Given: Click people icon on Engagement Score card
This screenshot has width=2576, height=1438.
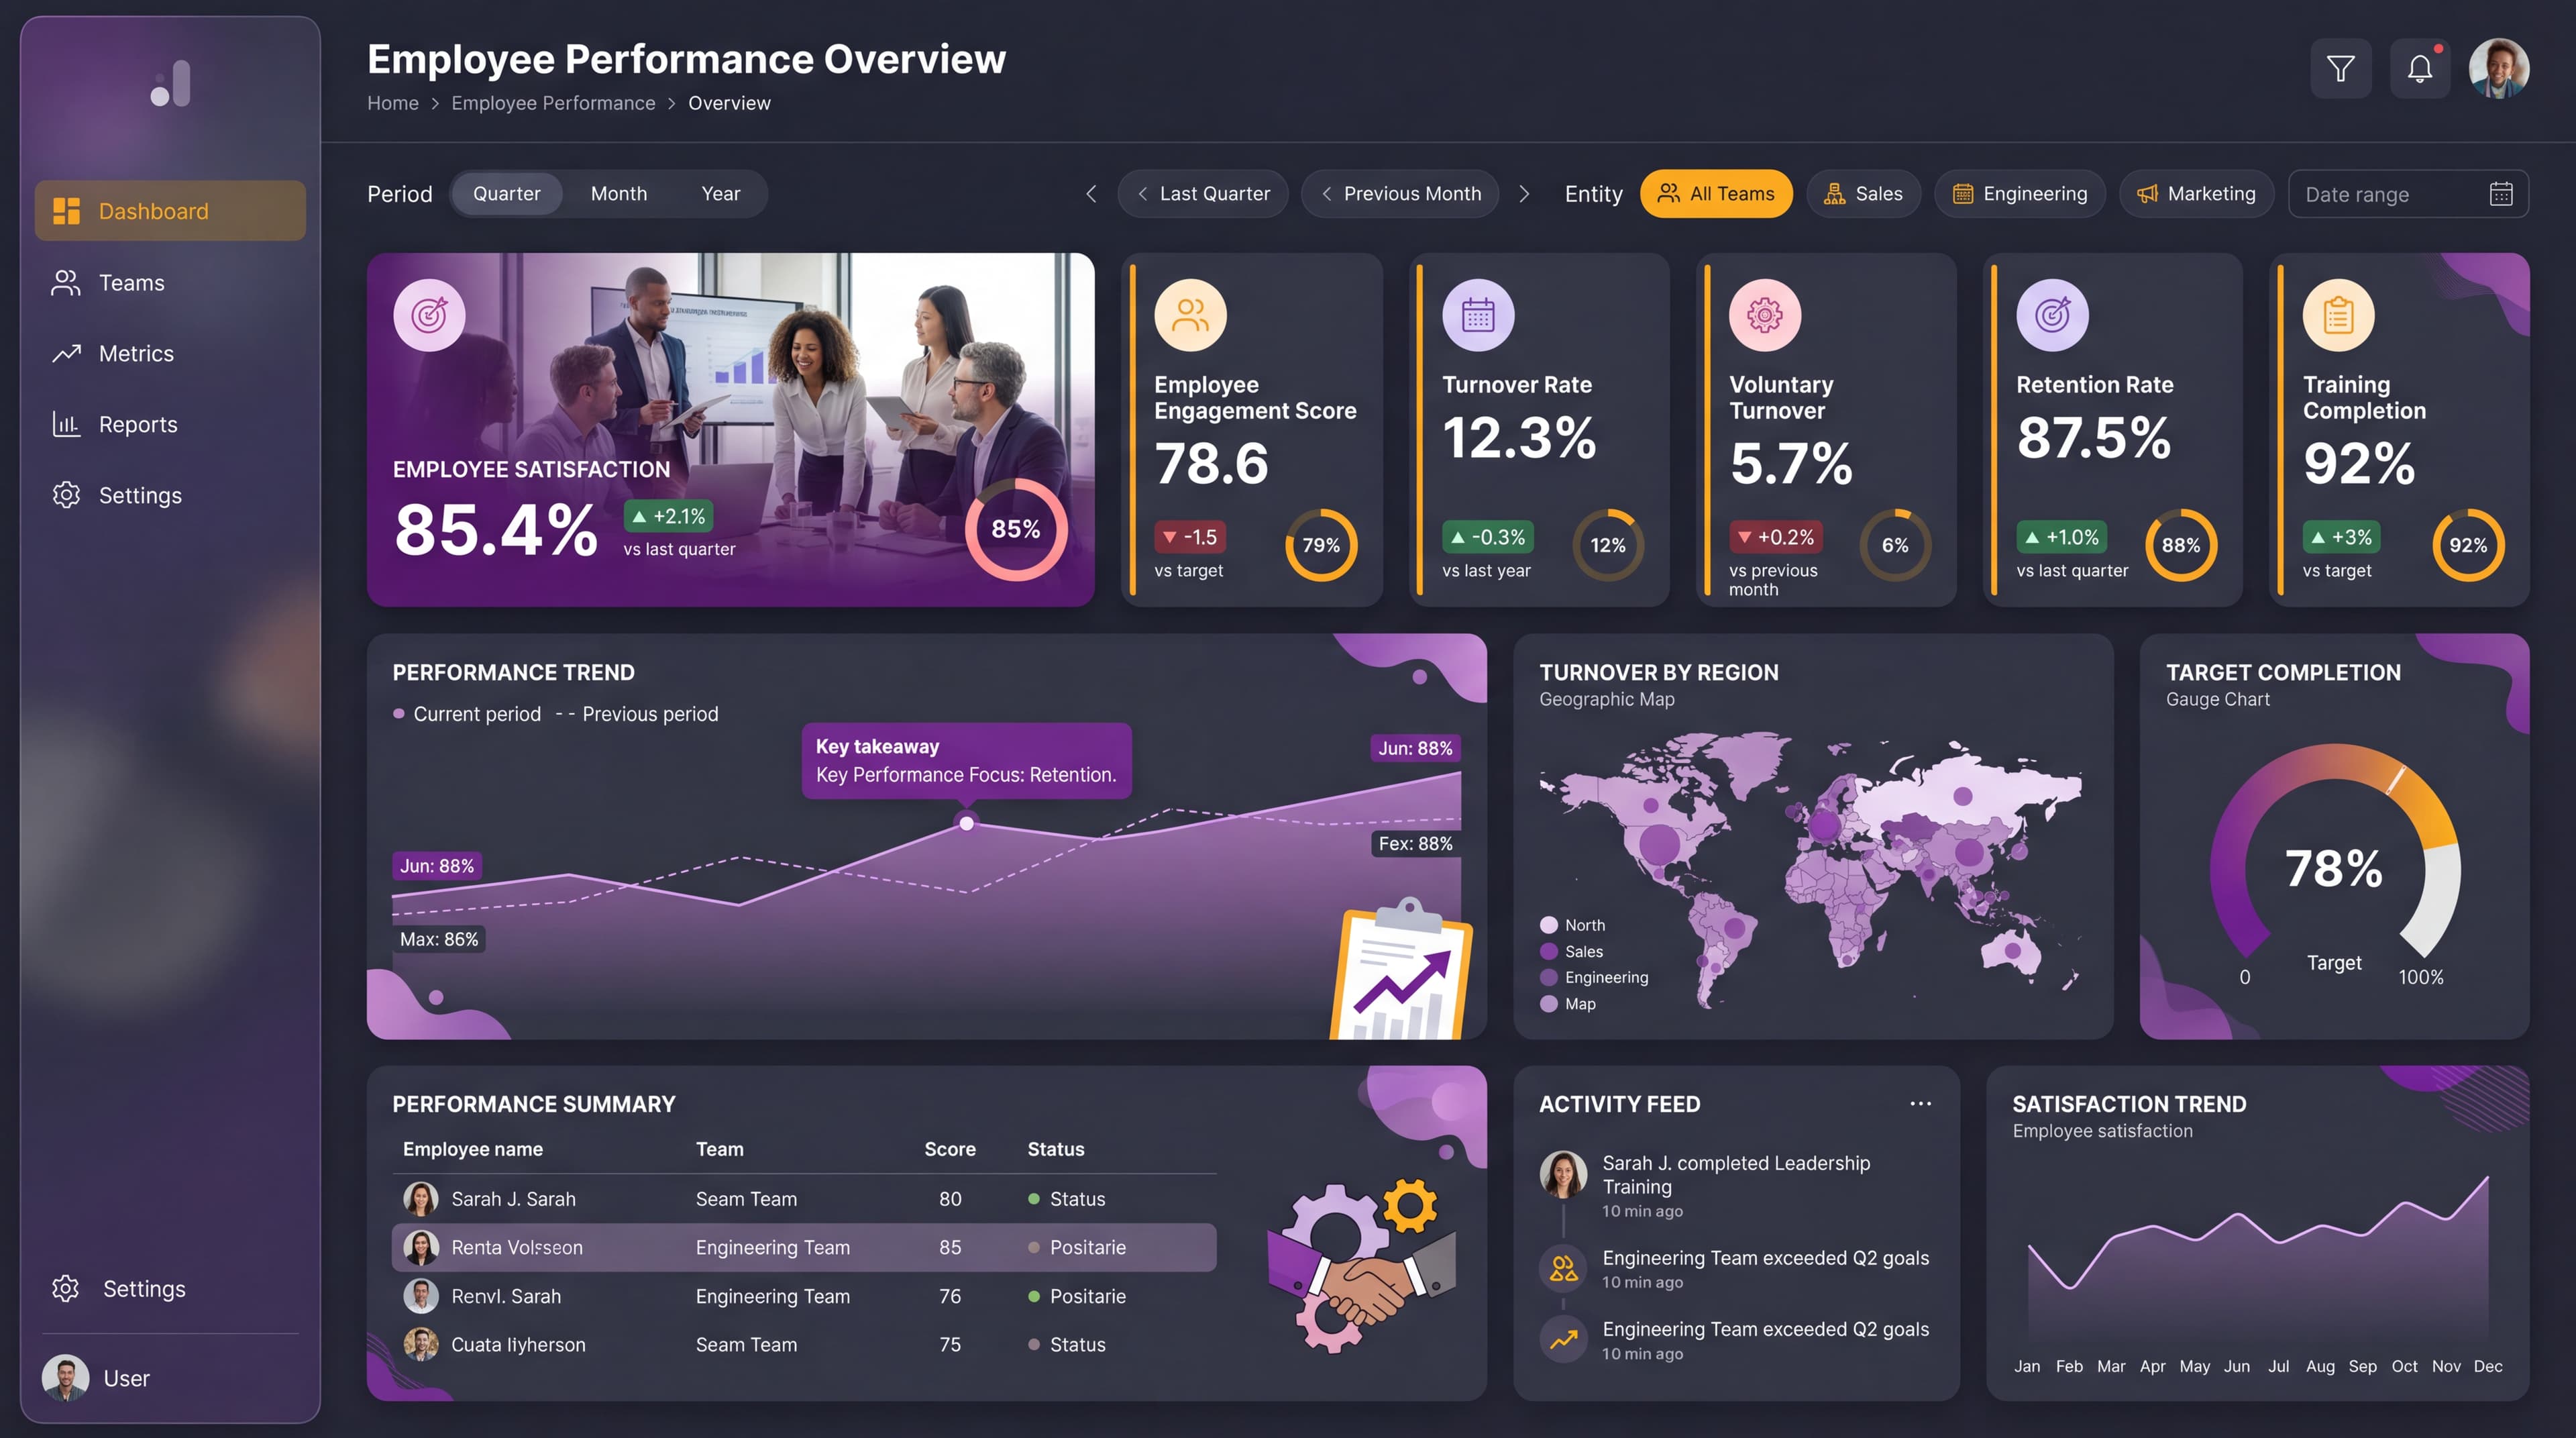Looking at the screenshot, I should (1190, 316).
